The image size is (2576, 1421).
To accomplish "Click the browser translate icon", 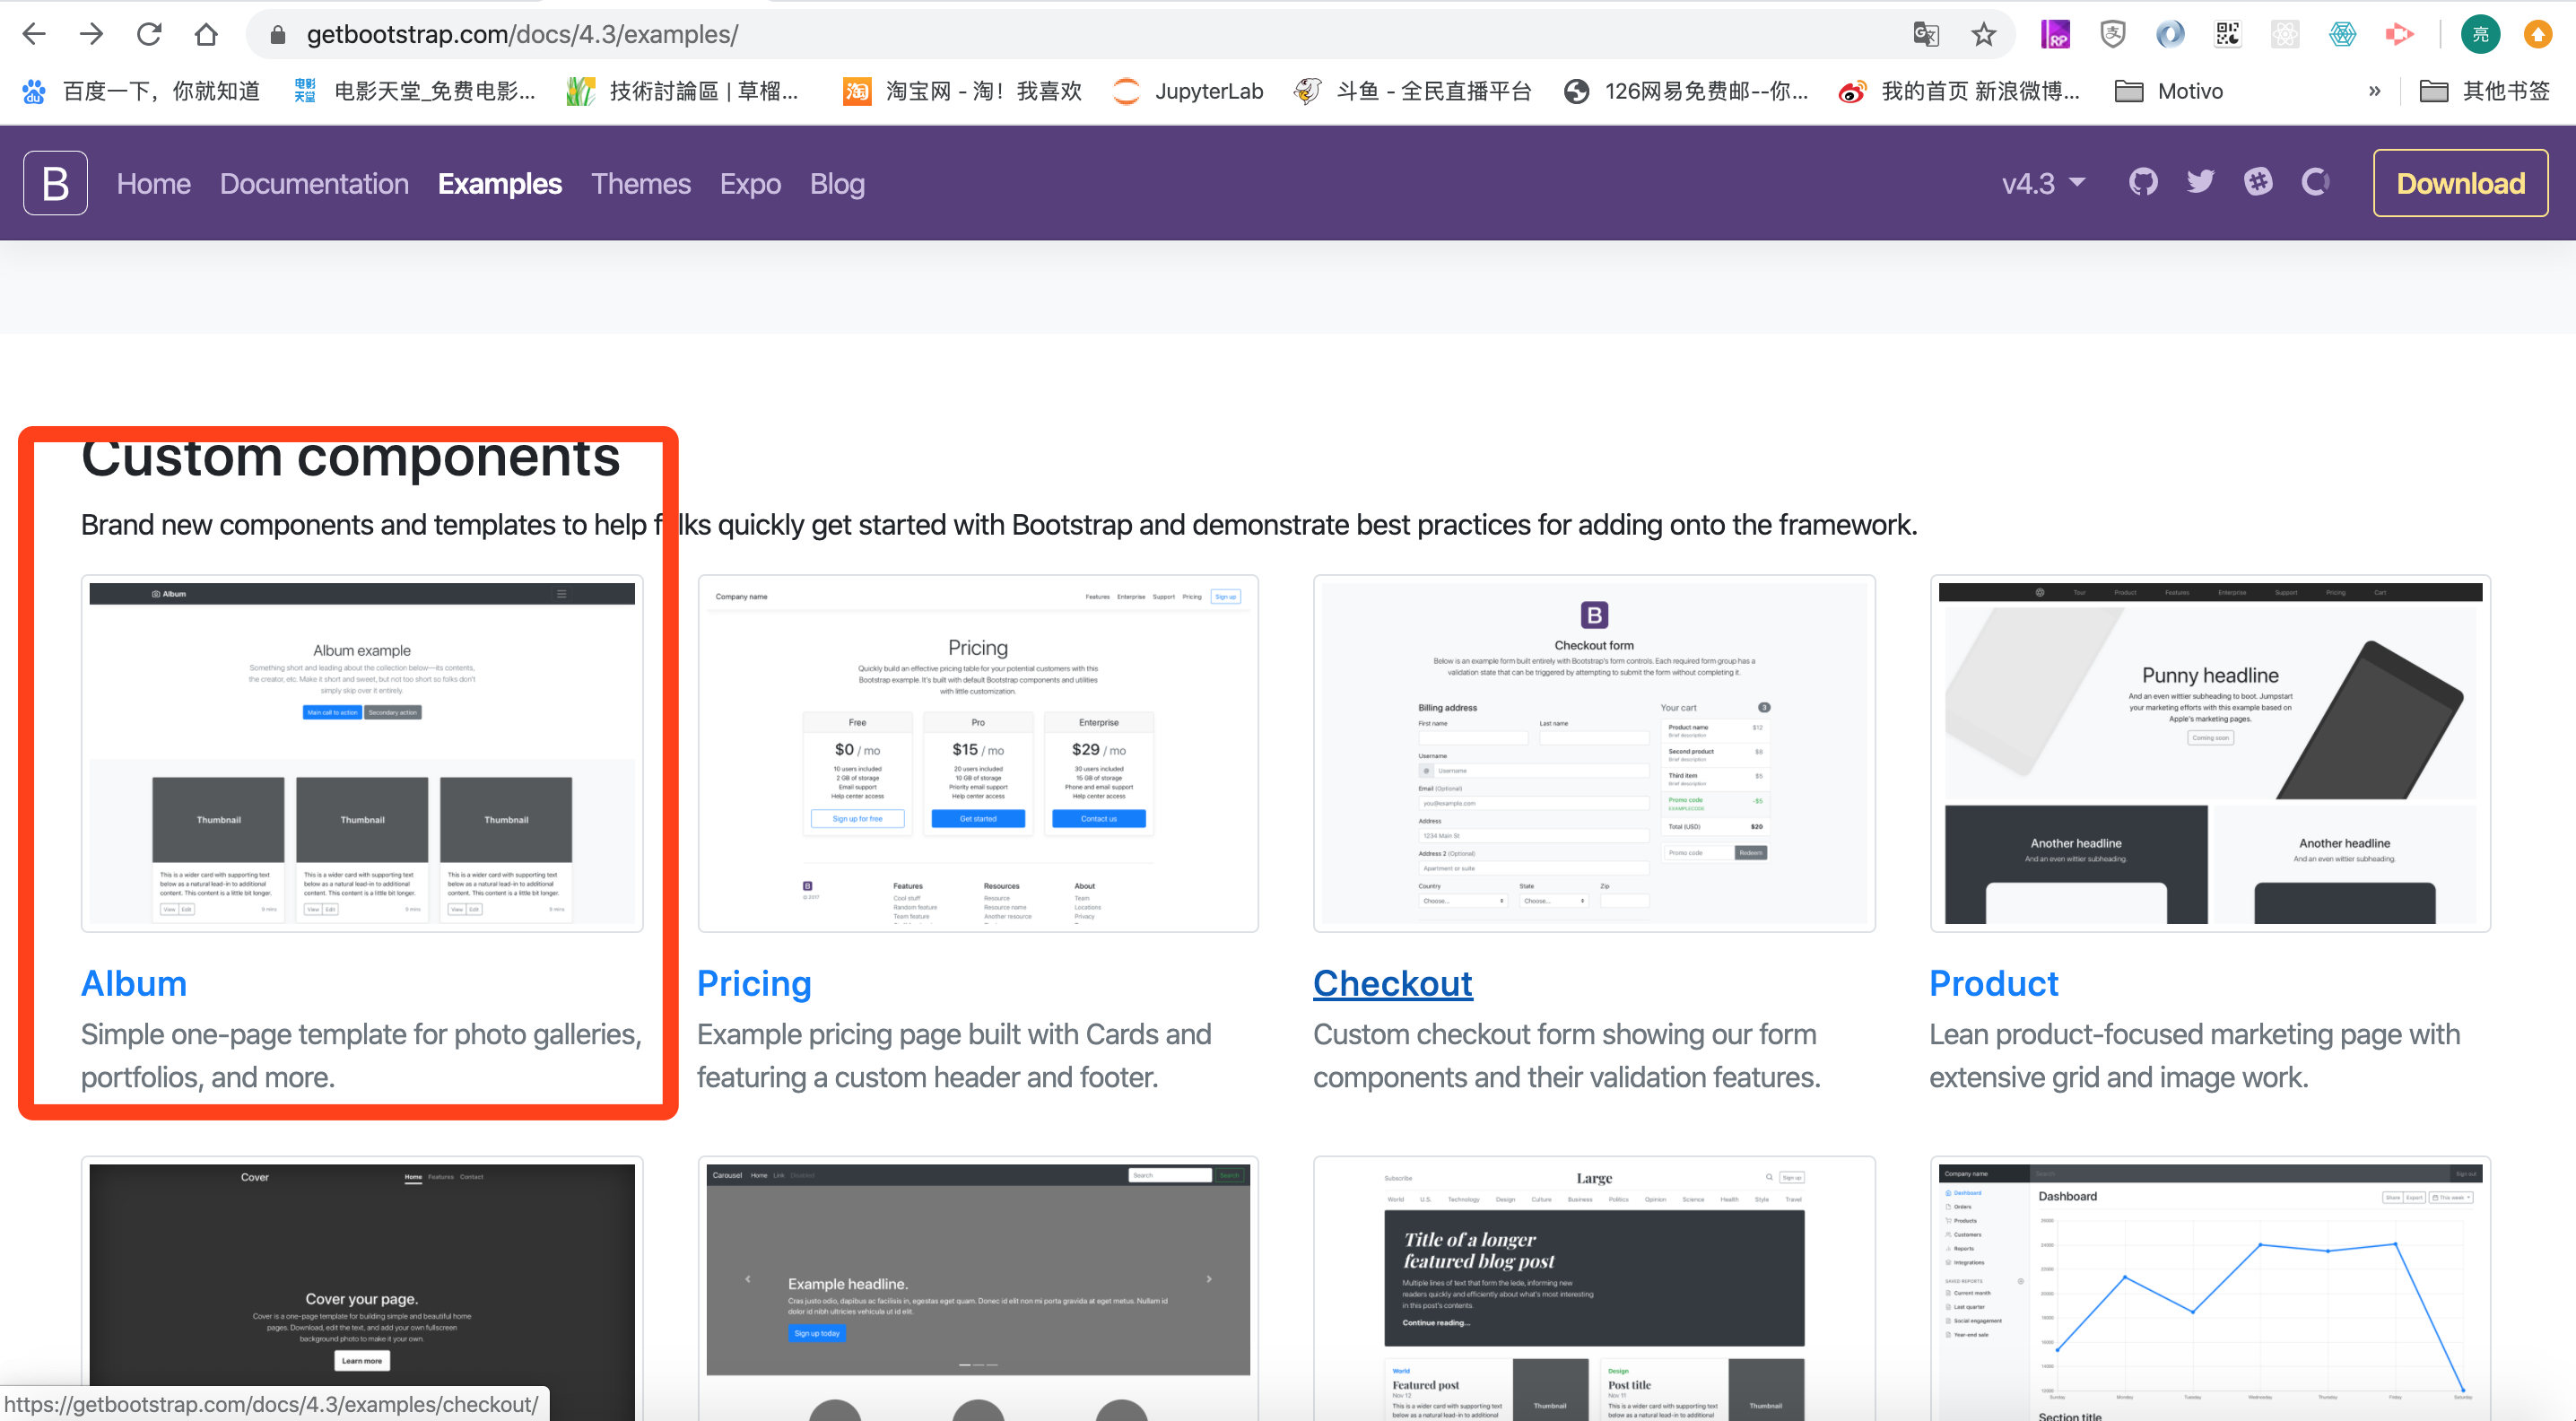I will (x=1925, y=35).
